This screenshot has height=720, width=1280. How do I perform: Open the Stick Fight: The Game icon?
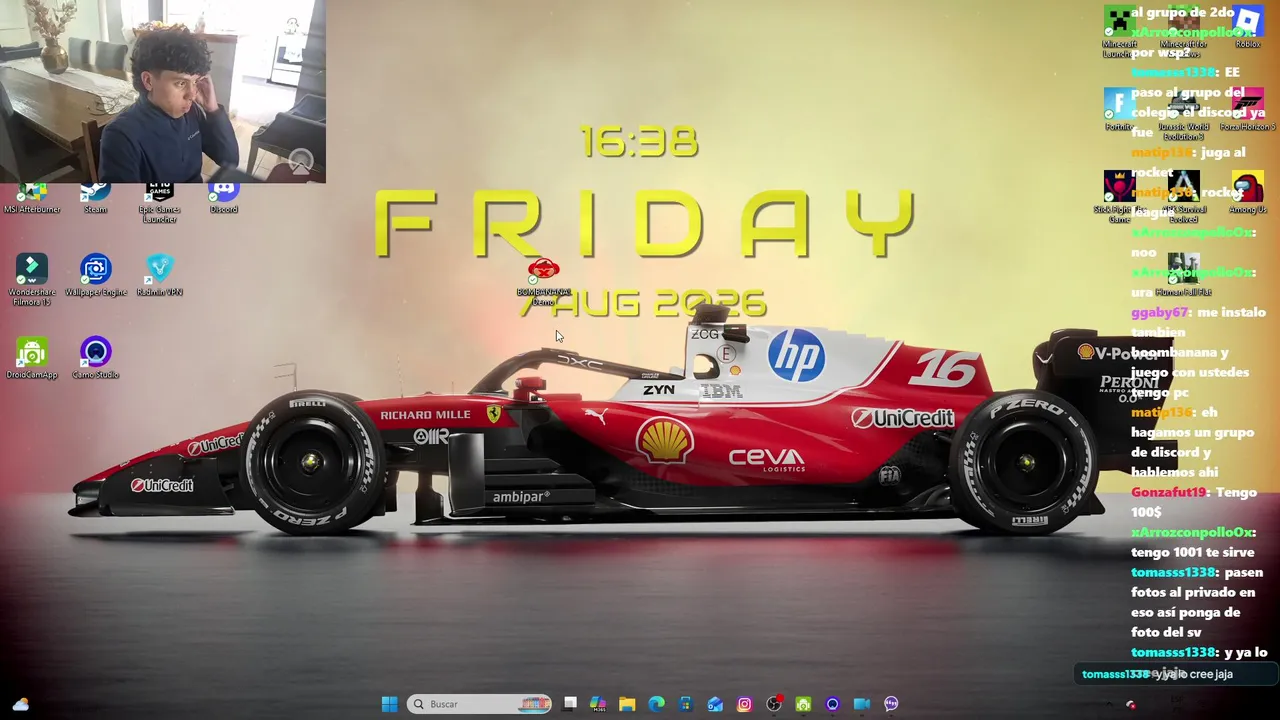(x=1120, y=197)
